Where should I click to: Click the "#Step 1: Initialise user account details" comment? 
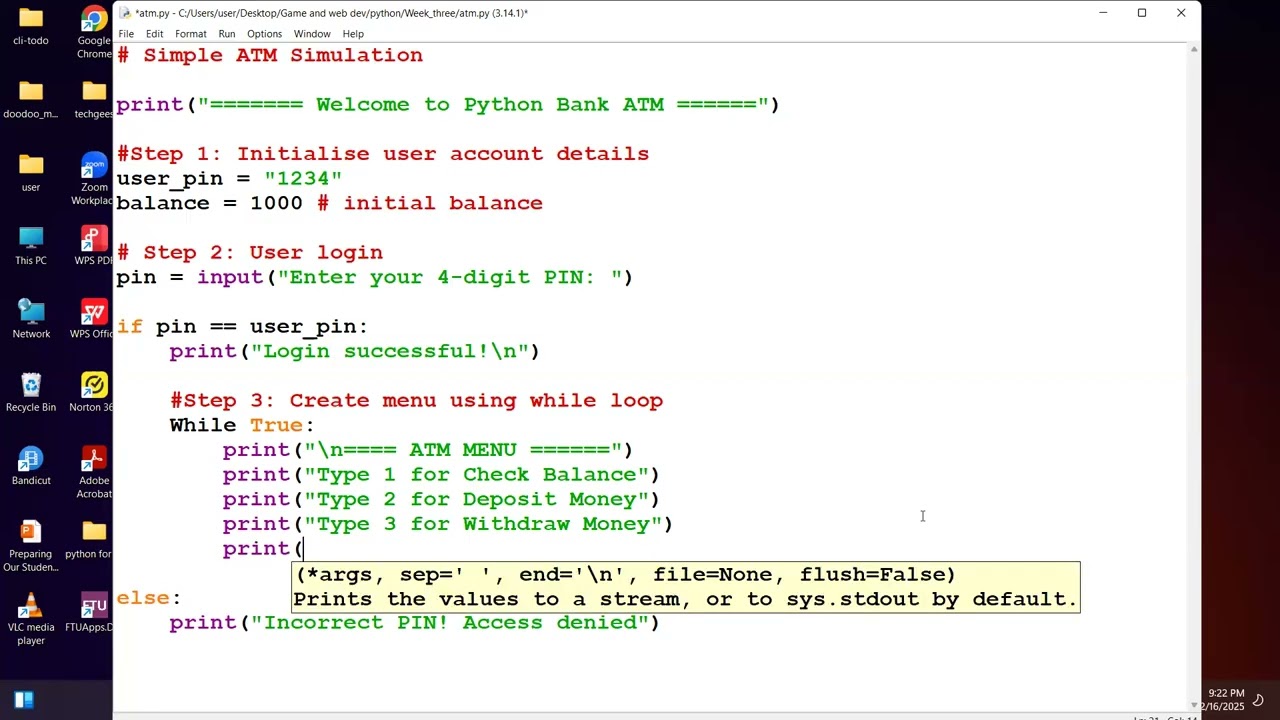(x=383, y=154)
